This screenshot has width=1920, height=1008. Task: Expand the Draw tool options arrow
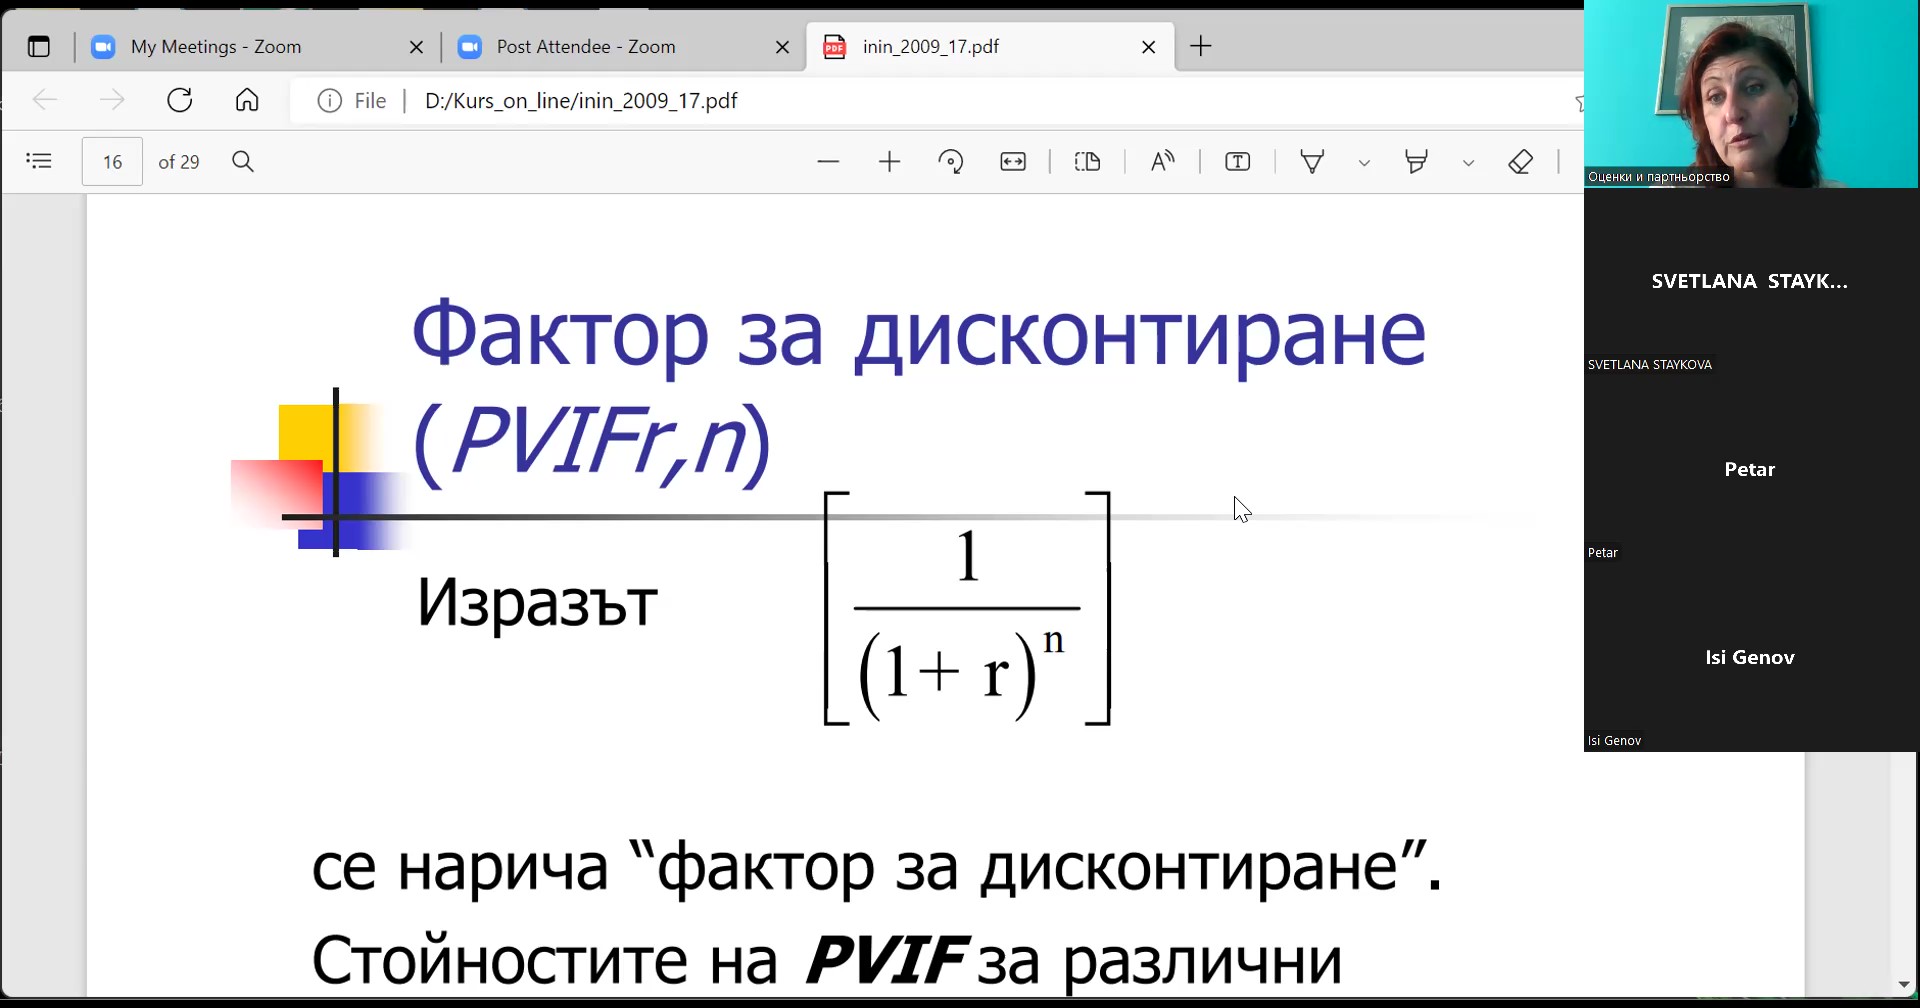pyautogui.click(x=1364, y=163)
